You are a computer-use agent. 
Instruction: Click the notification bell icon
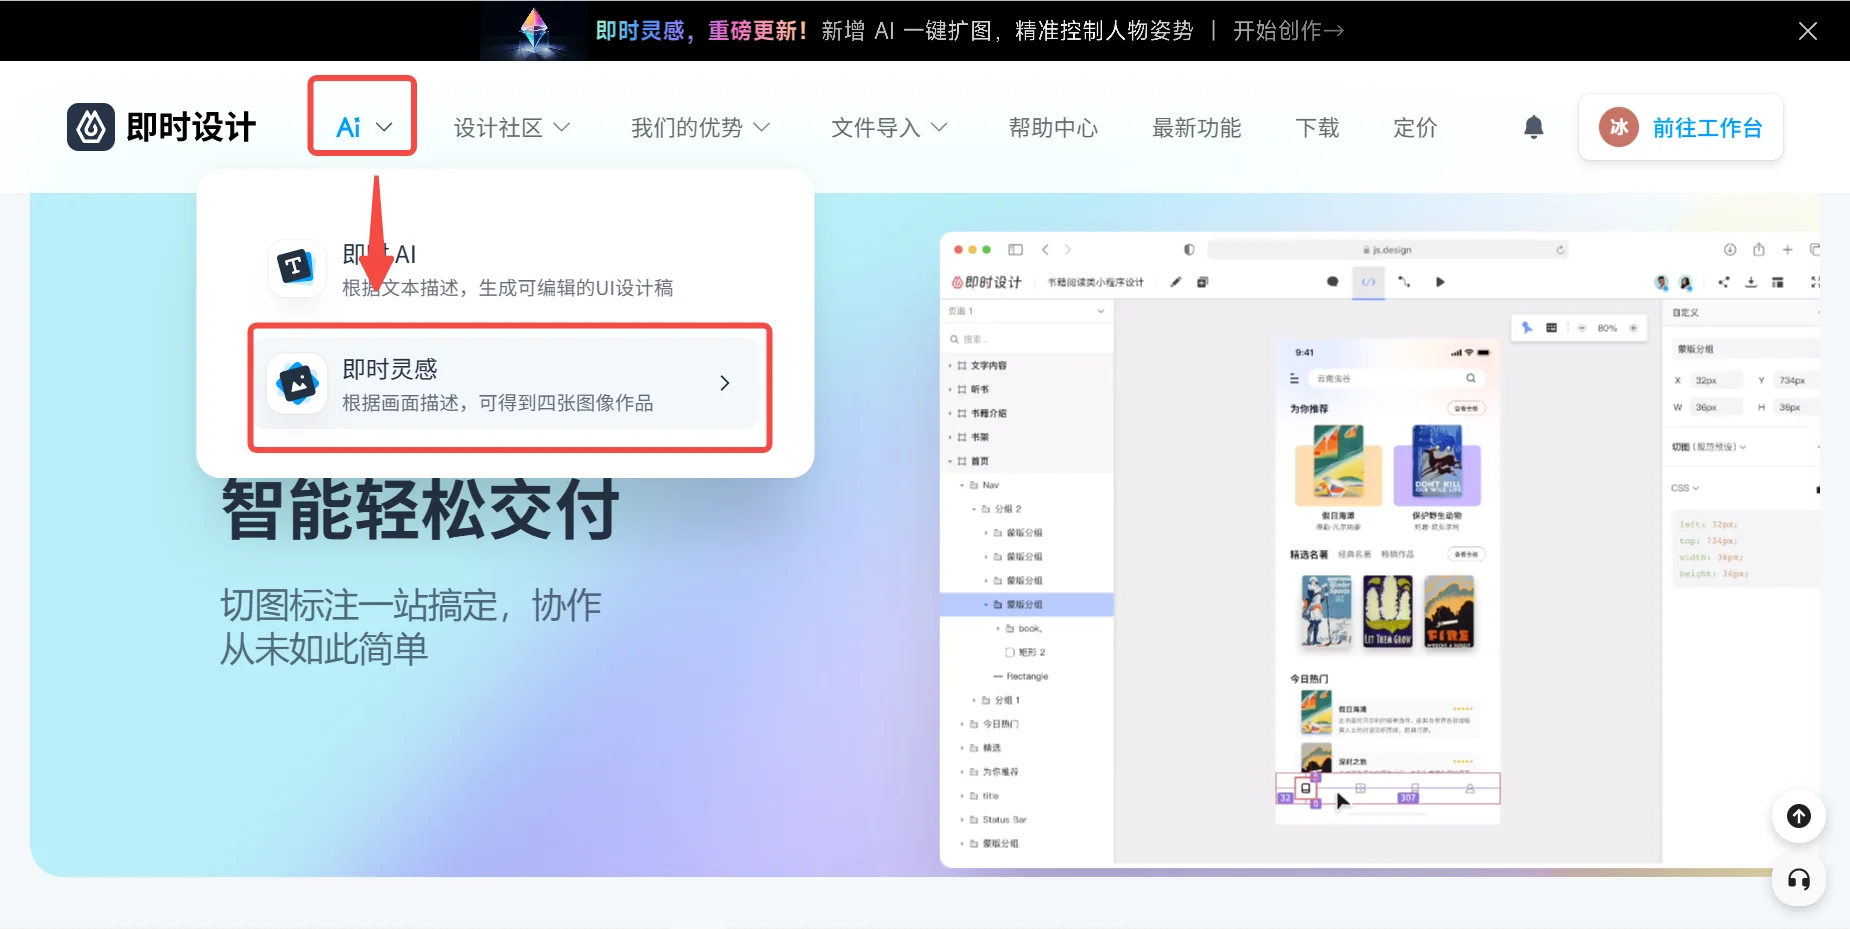click(x=1533, y=127)
